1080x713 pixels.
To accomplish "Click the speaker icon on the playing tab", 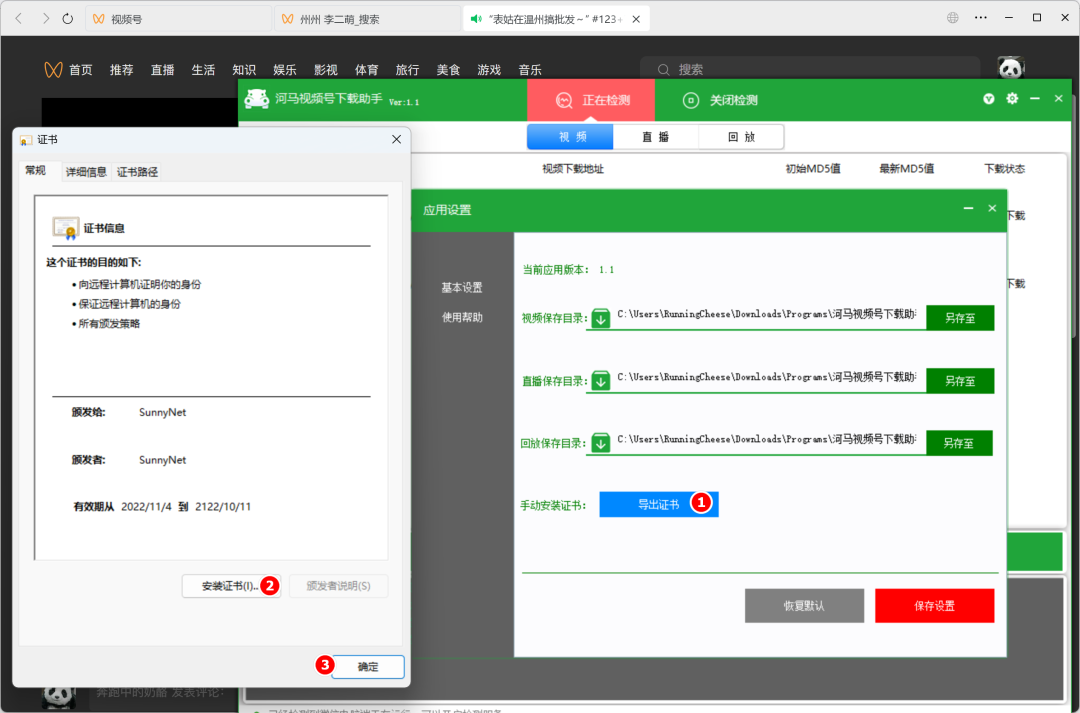I will pyautogui.click(x=475, y=19).
